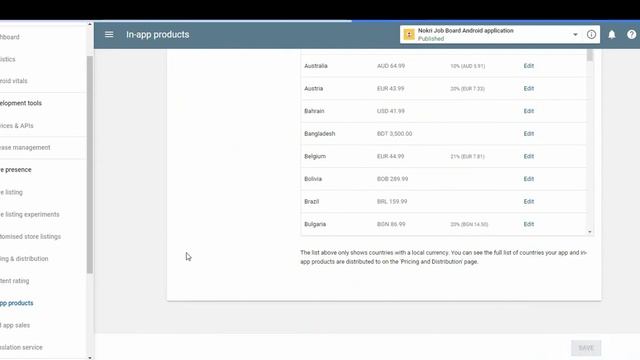Select In-app products in the sidebar
Screen dimensions: 640x360
[x=17, y=303]
